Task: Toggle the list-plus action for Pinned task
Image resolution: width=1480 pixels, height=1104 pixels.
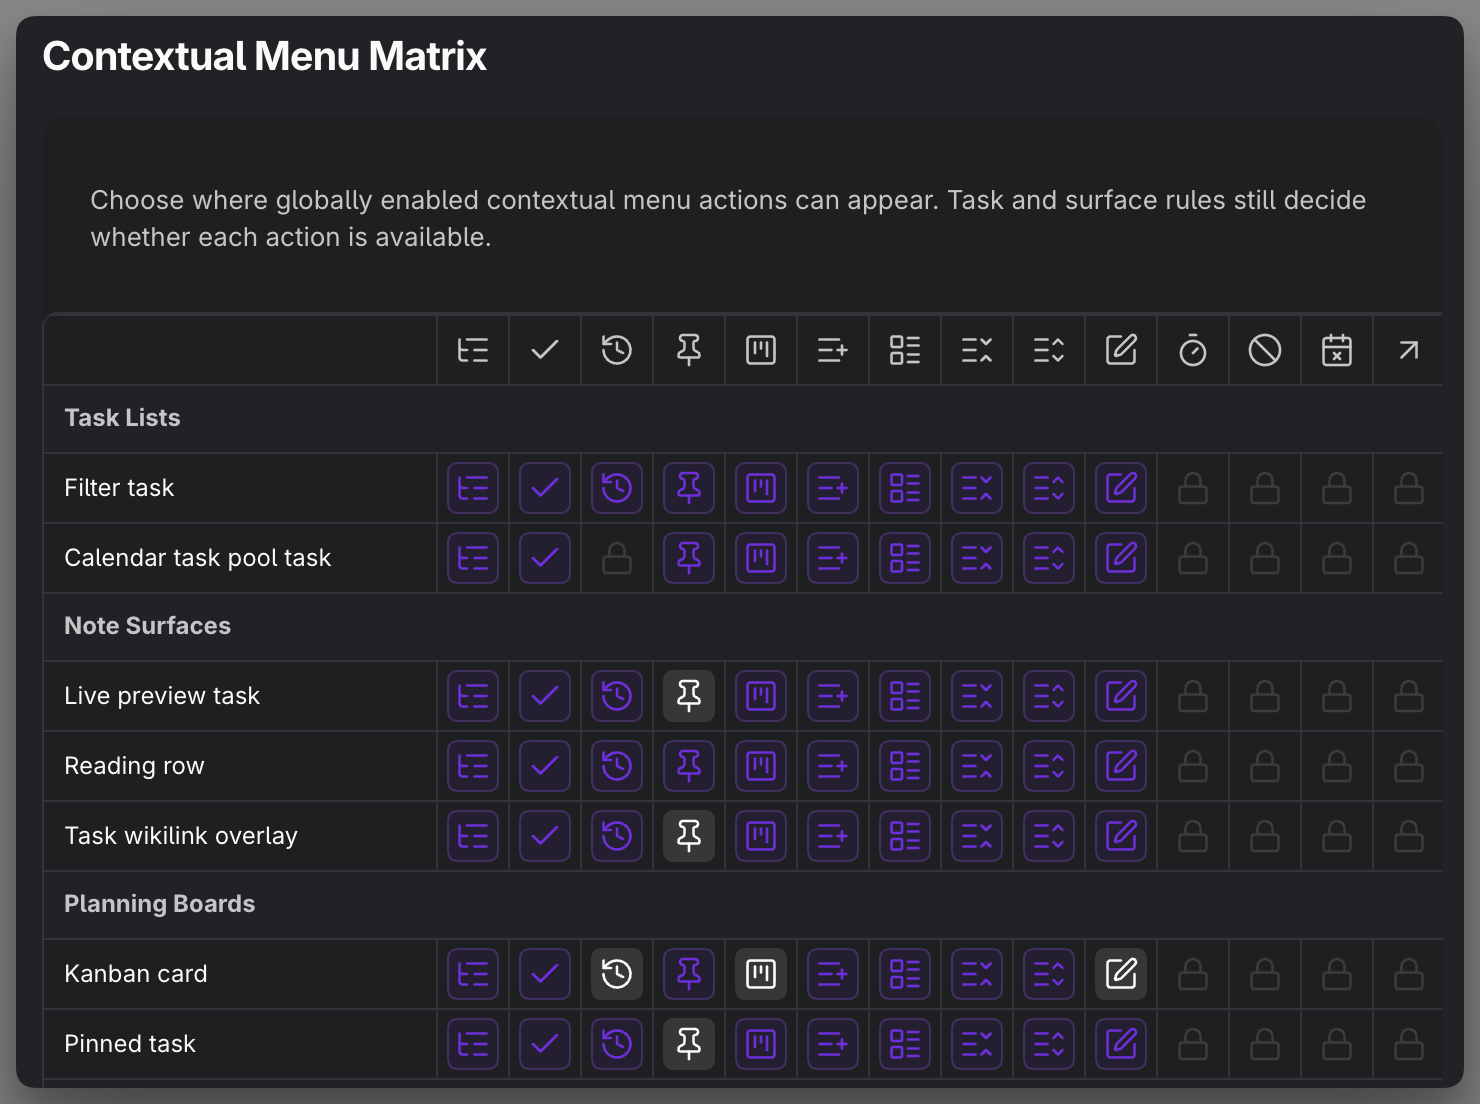Action: pyautogui.click(x=833, y=1044)
